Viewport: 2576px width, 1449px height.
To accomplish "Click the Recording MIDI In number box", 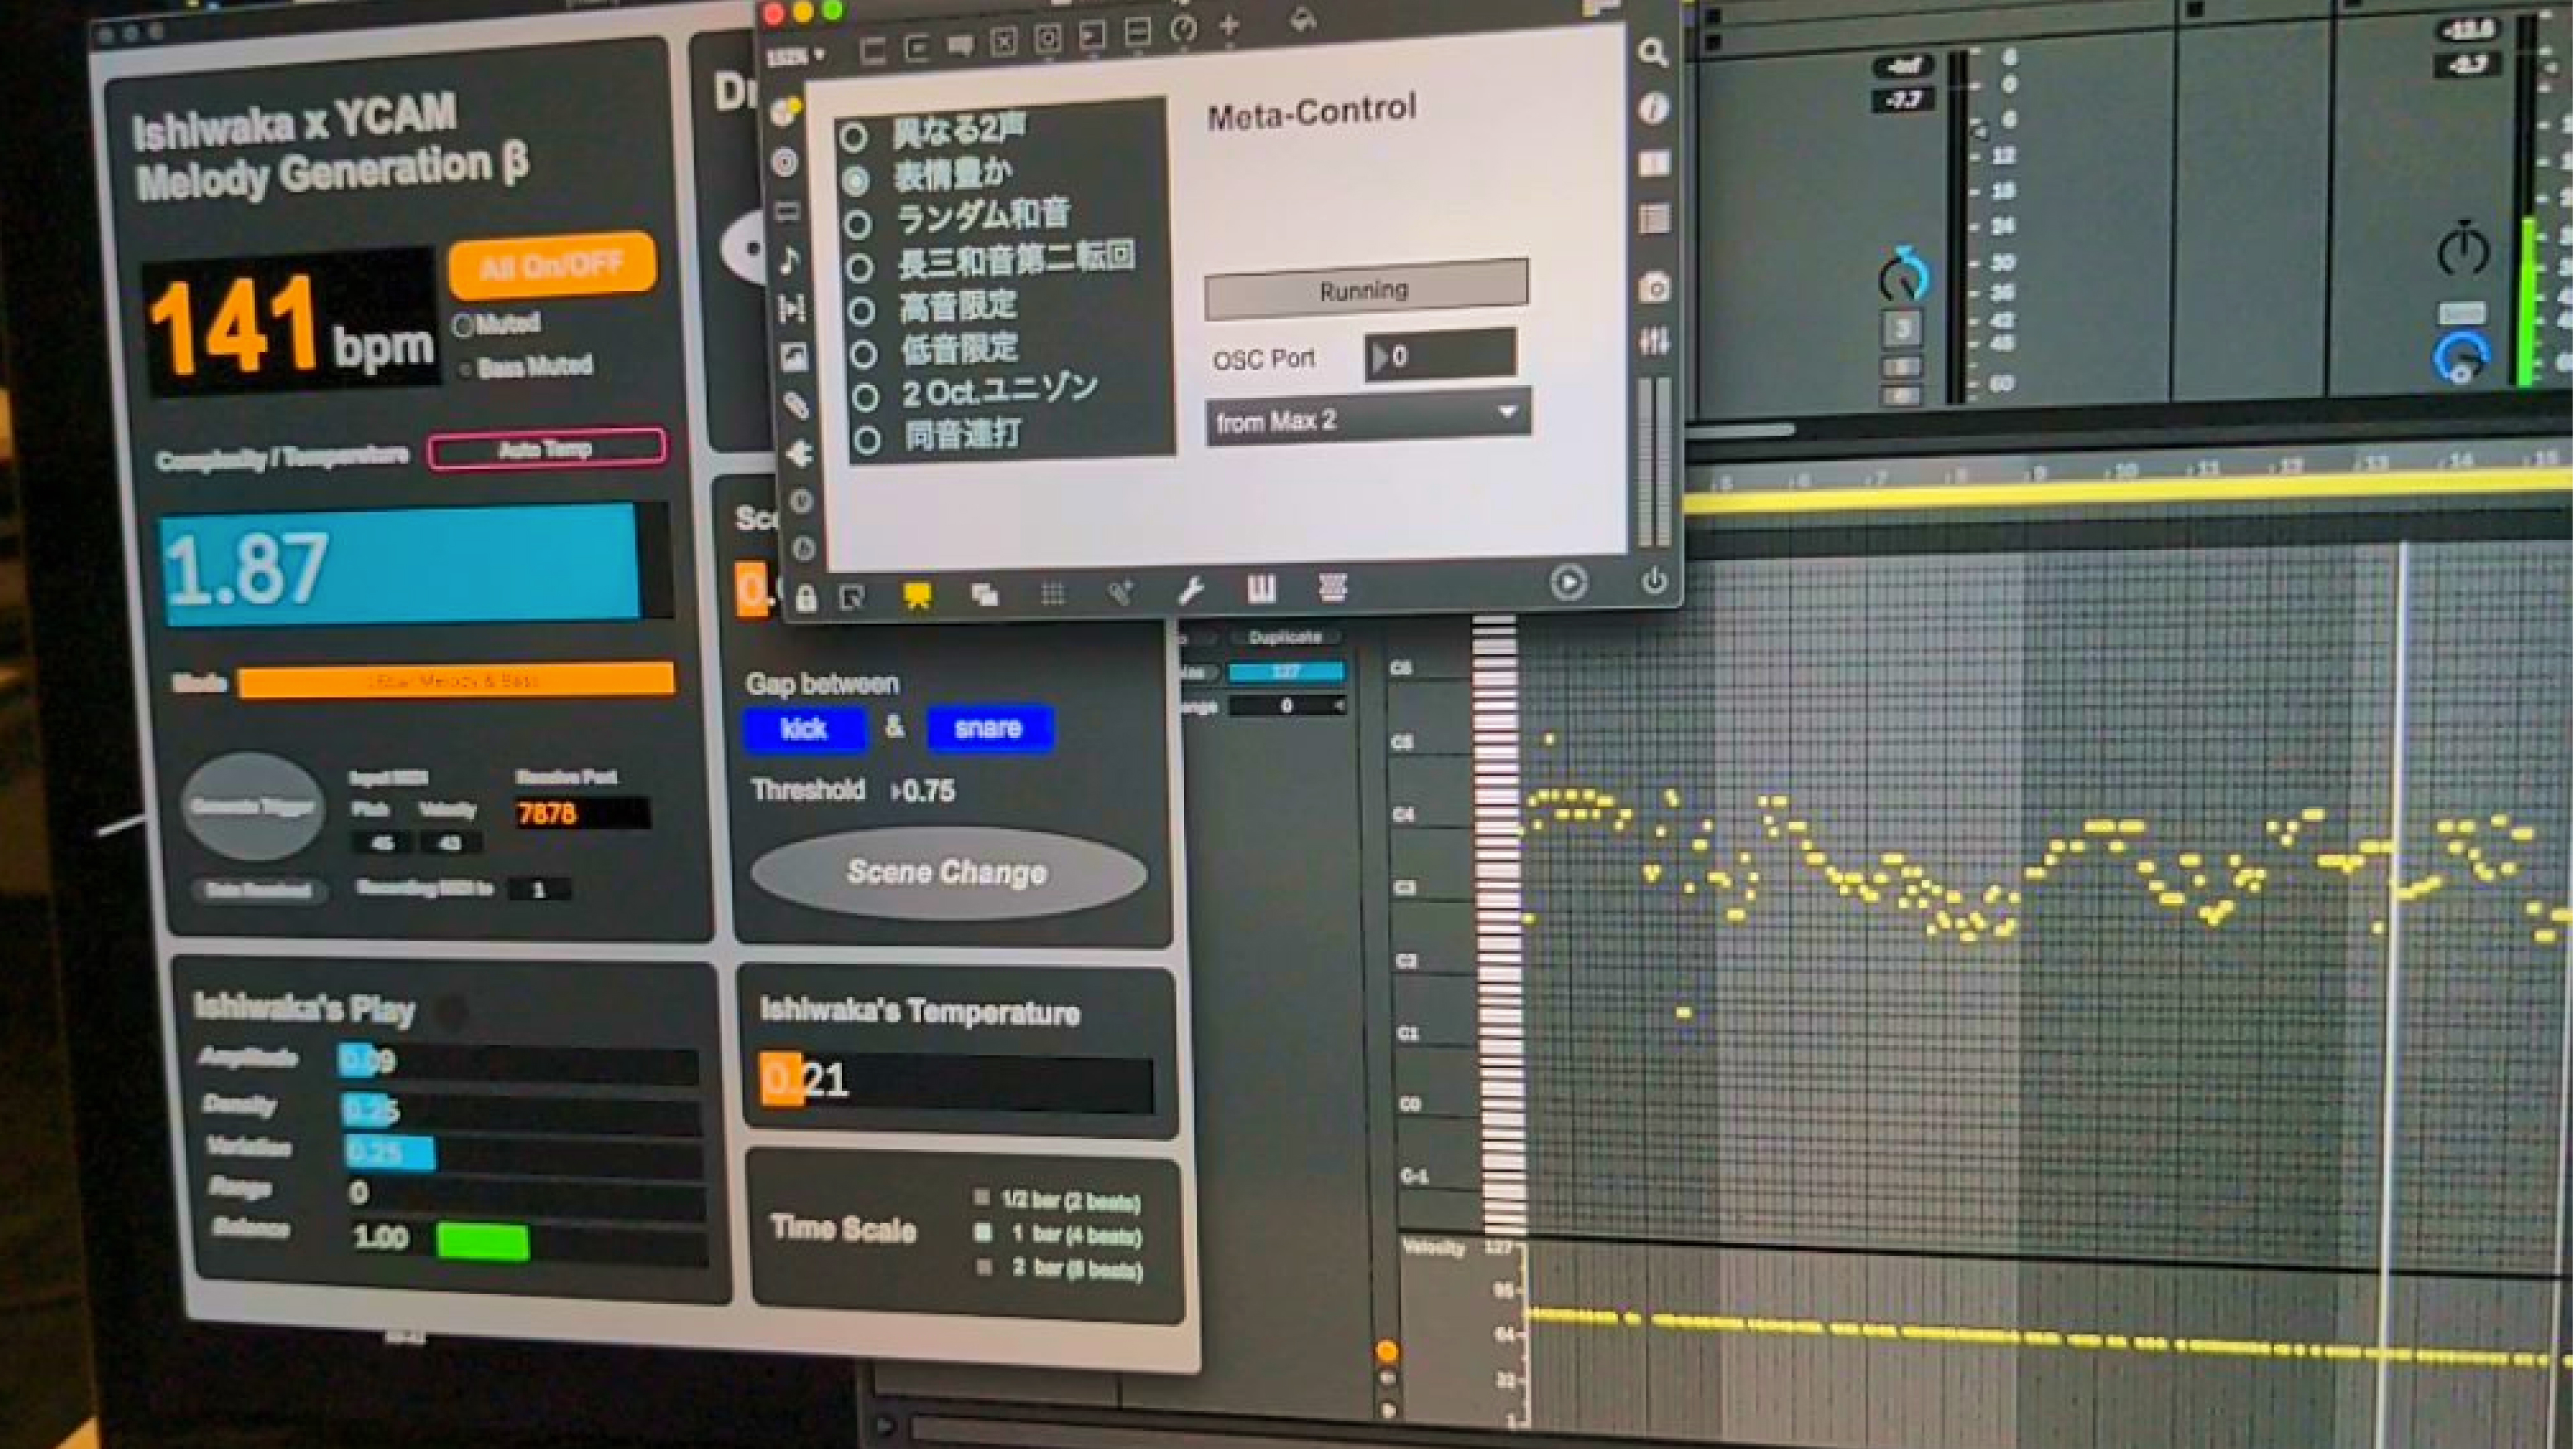I will [x=539, y=889].
